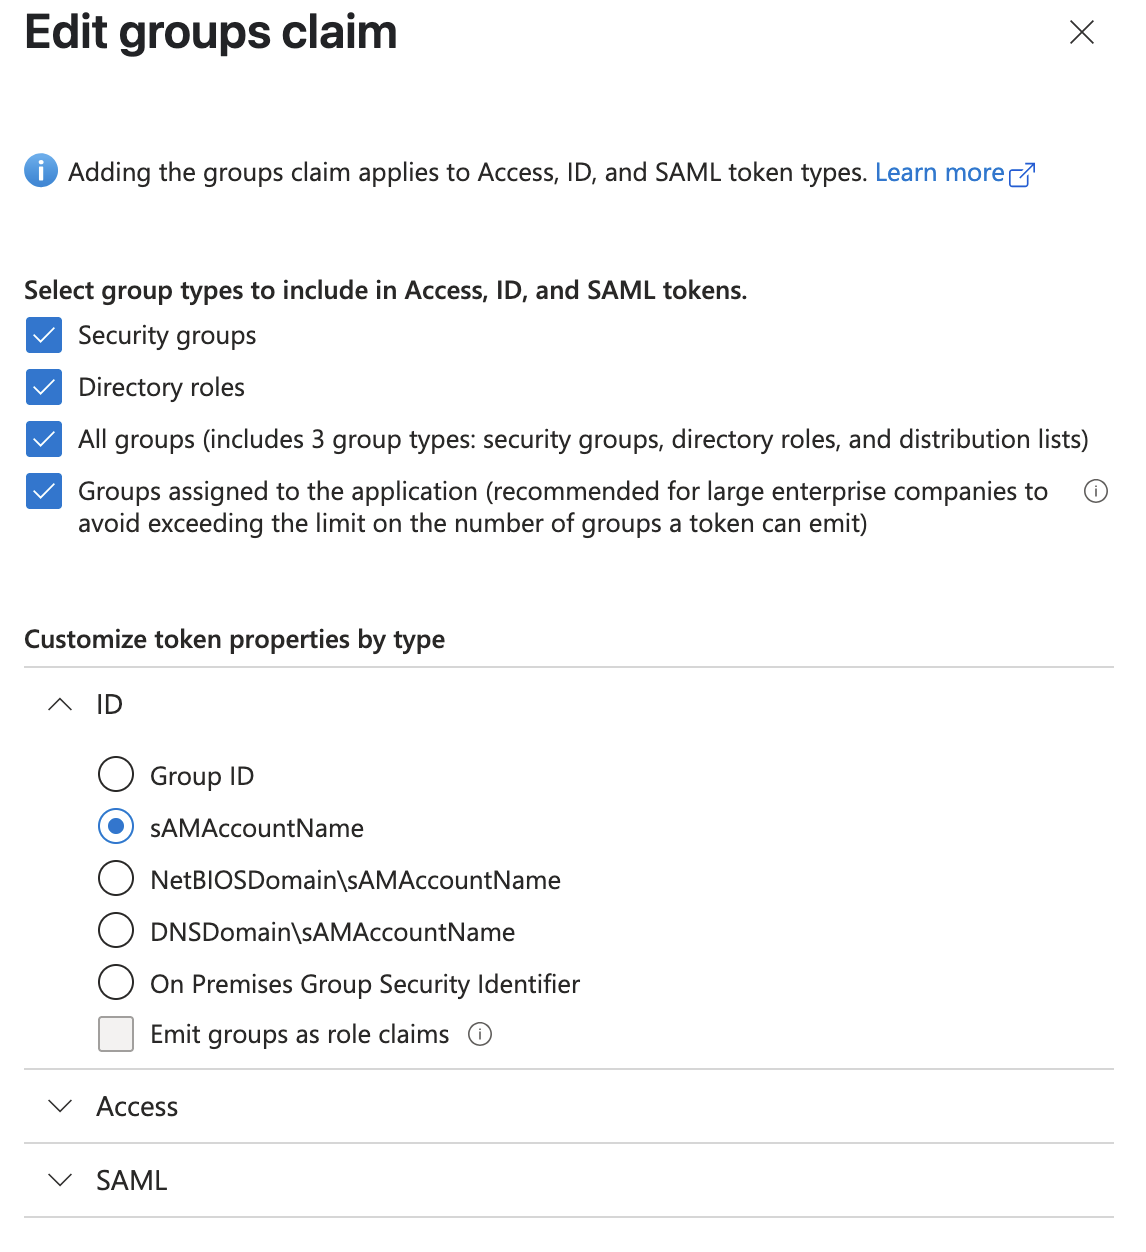Disable the Directory roles group type
This screenshot has height=1252, width=1146.
coord(43,387)
